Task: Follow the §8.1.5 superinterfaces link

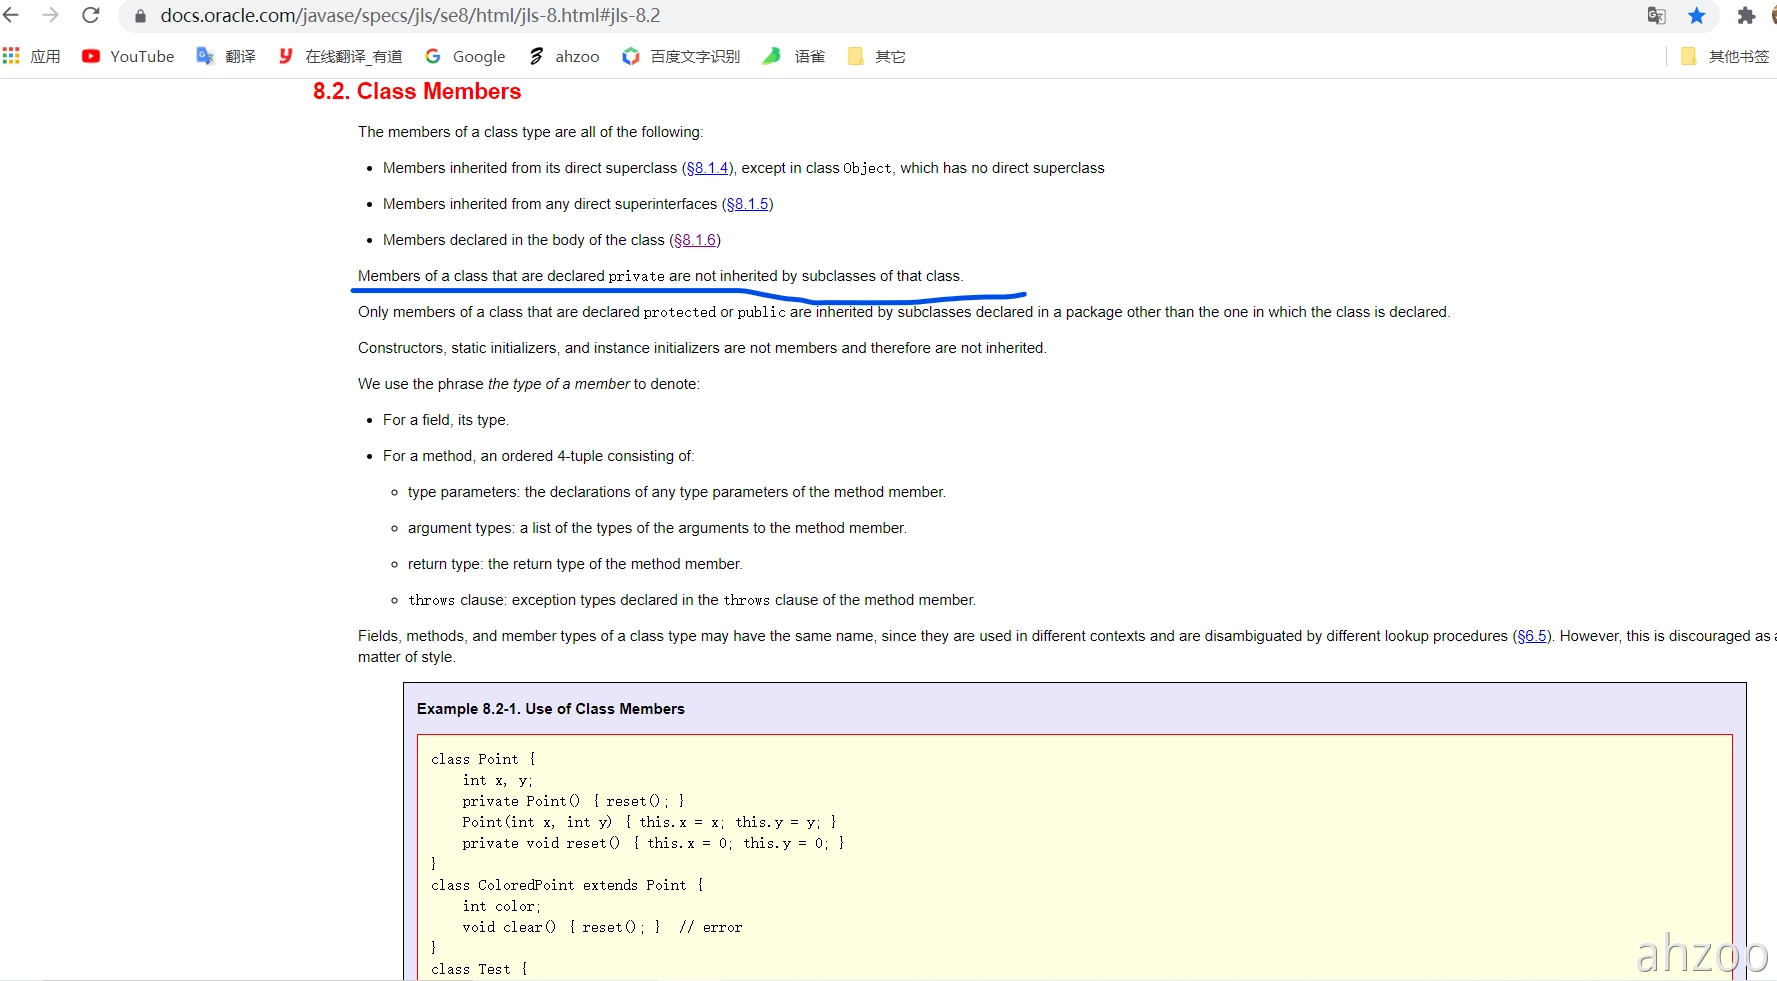Action: tap(747, 204)
